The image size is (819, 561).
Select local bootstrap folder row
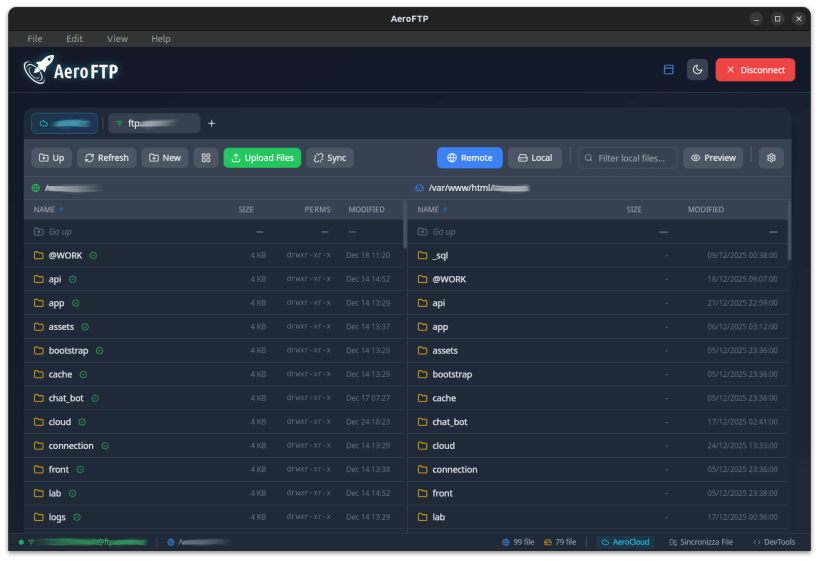coord(598,375)
